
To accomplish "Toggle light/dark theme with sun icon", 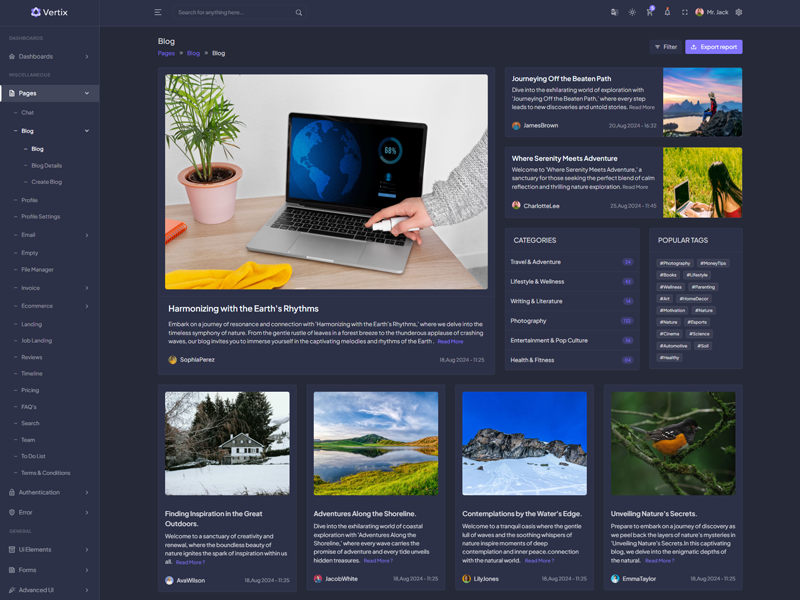I will [632, 12].
